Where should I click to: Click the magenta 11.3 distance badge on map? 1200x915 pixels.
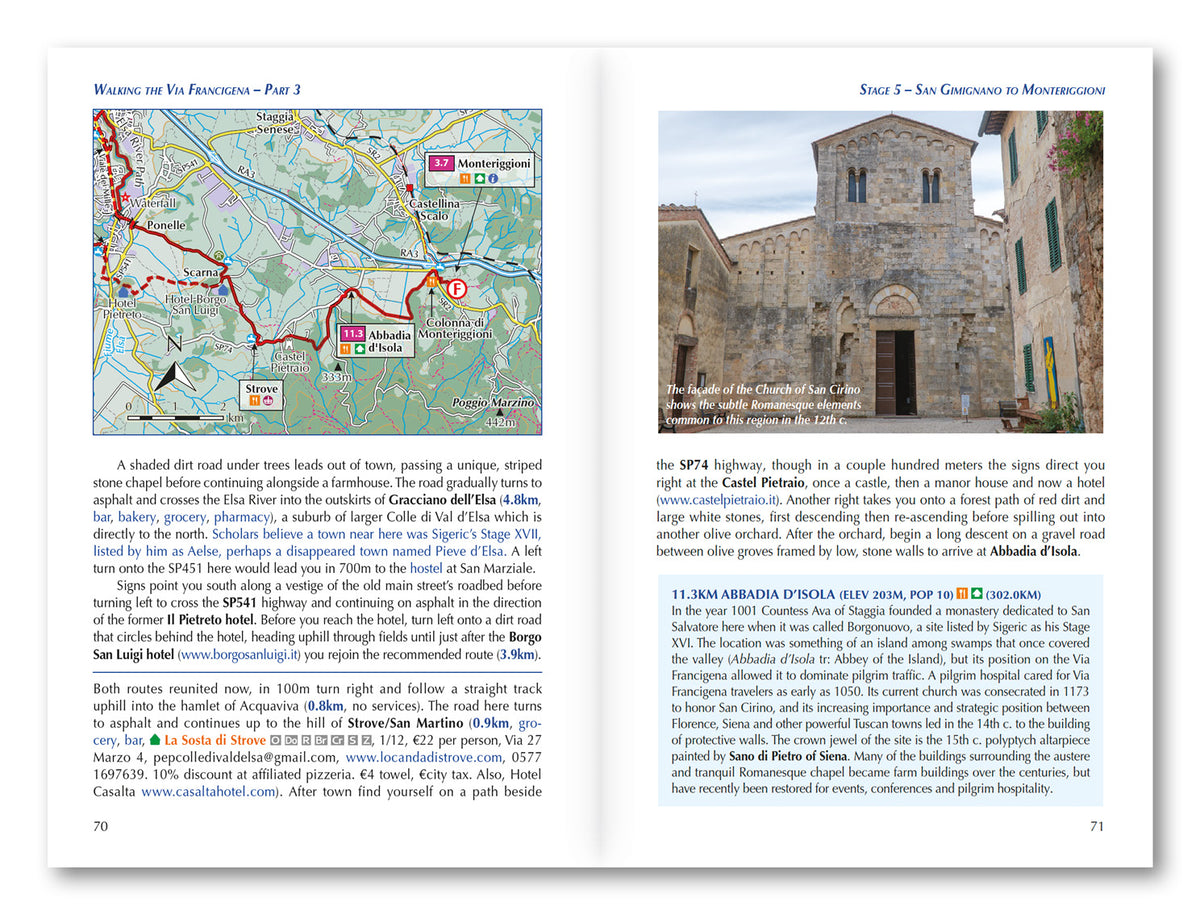pyautogui.click(x=353, y=335)
